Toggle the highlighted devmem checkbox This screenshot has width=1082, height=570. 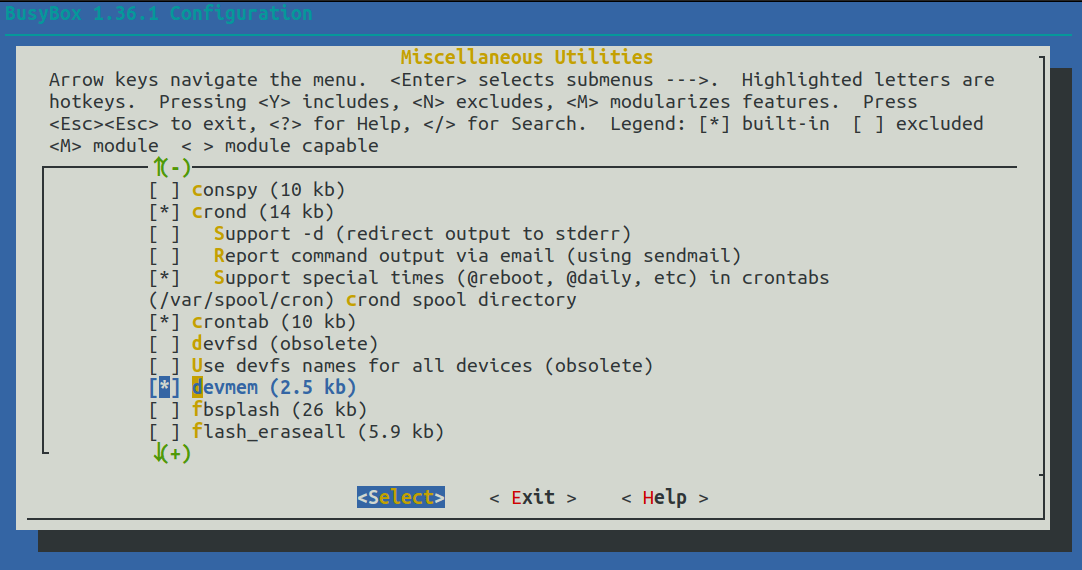point(165,388)
